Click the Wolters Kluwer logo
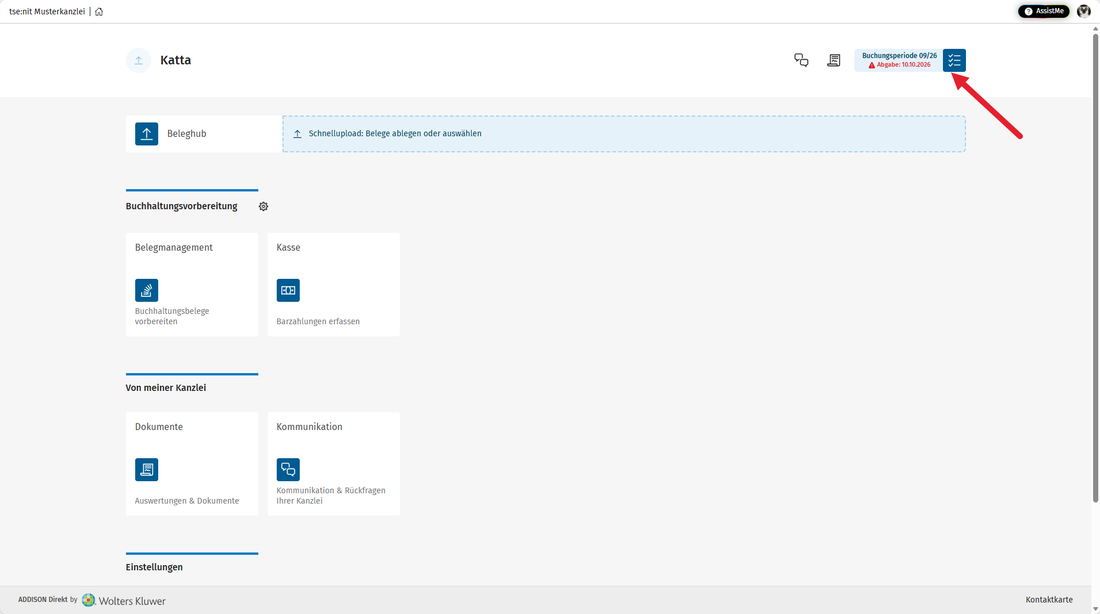The height and width of the screenshot is (614, 1100). click(x=123, y=601)
